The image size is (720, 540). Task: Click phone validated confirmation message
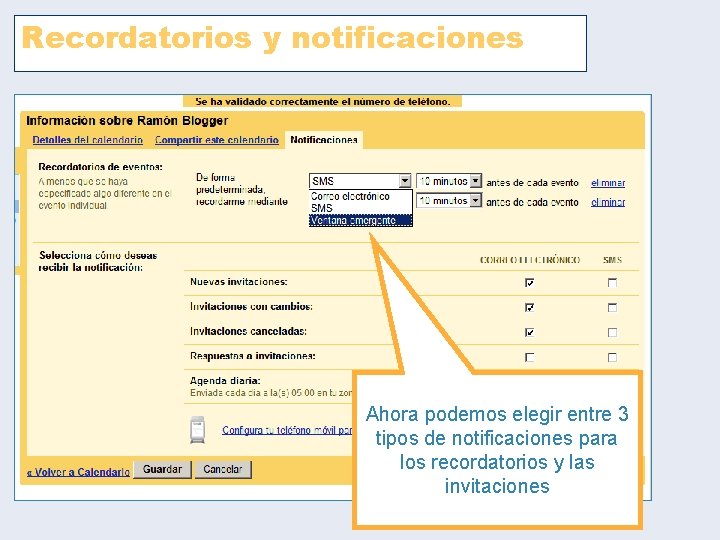tap(322, 101)
